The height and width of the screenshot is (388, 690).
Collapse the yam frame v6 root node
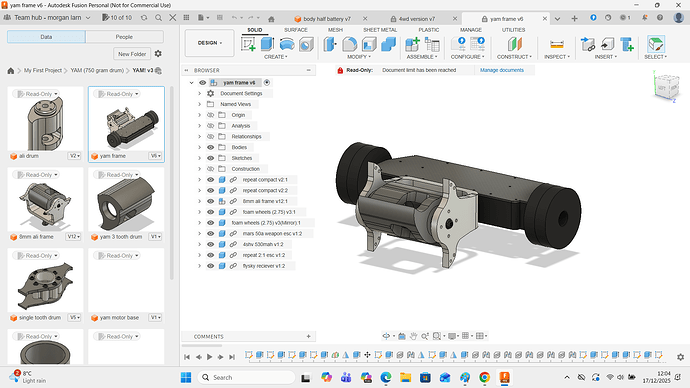191,82
